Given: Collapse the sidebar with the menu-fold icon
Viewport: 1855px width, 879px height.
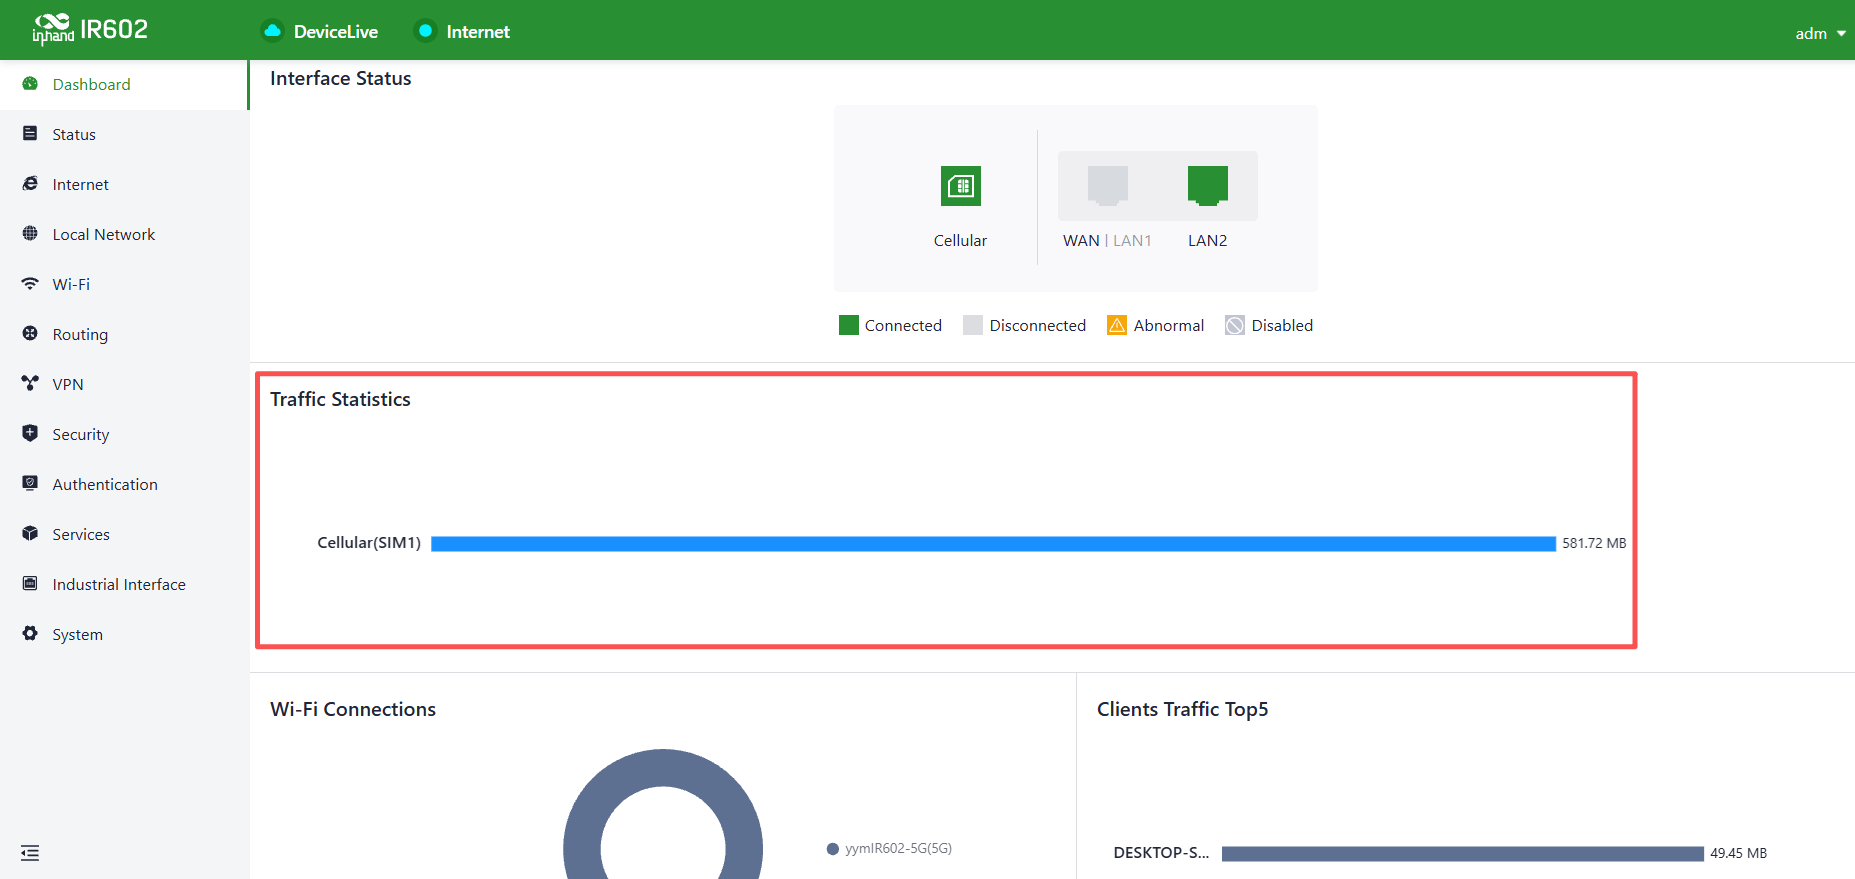Looking at the screenshot, I should pos(30,853).
